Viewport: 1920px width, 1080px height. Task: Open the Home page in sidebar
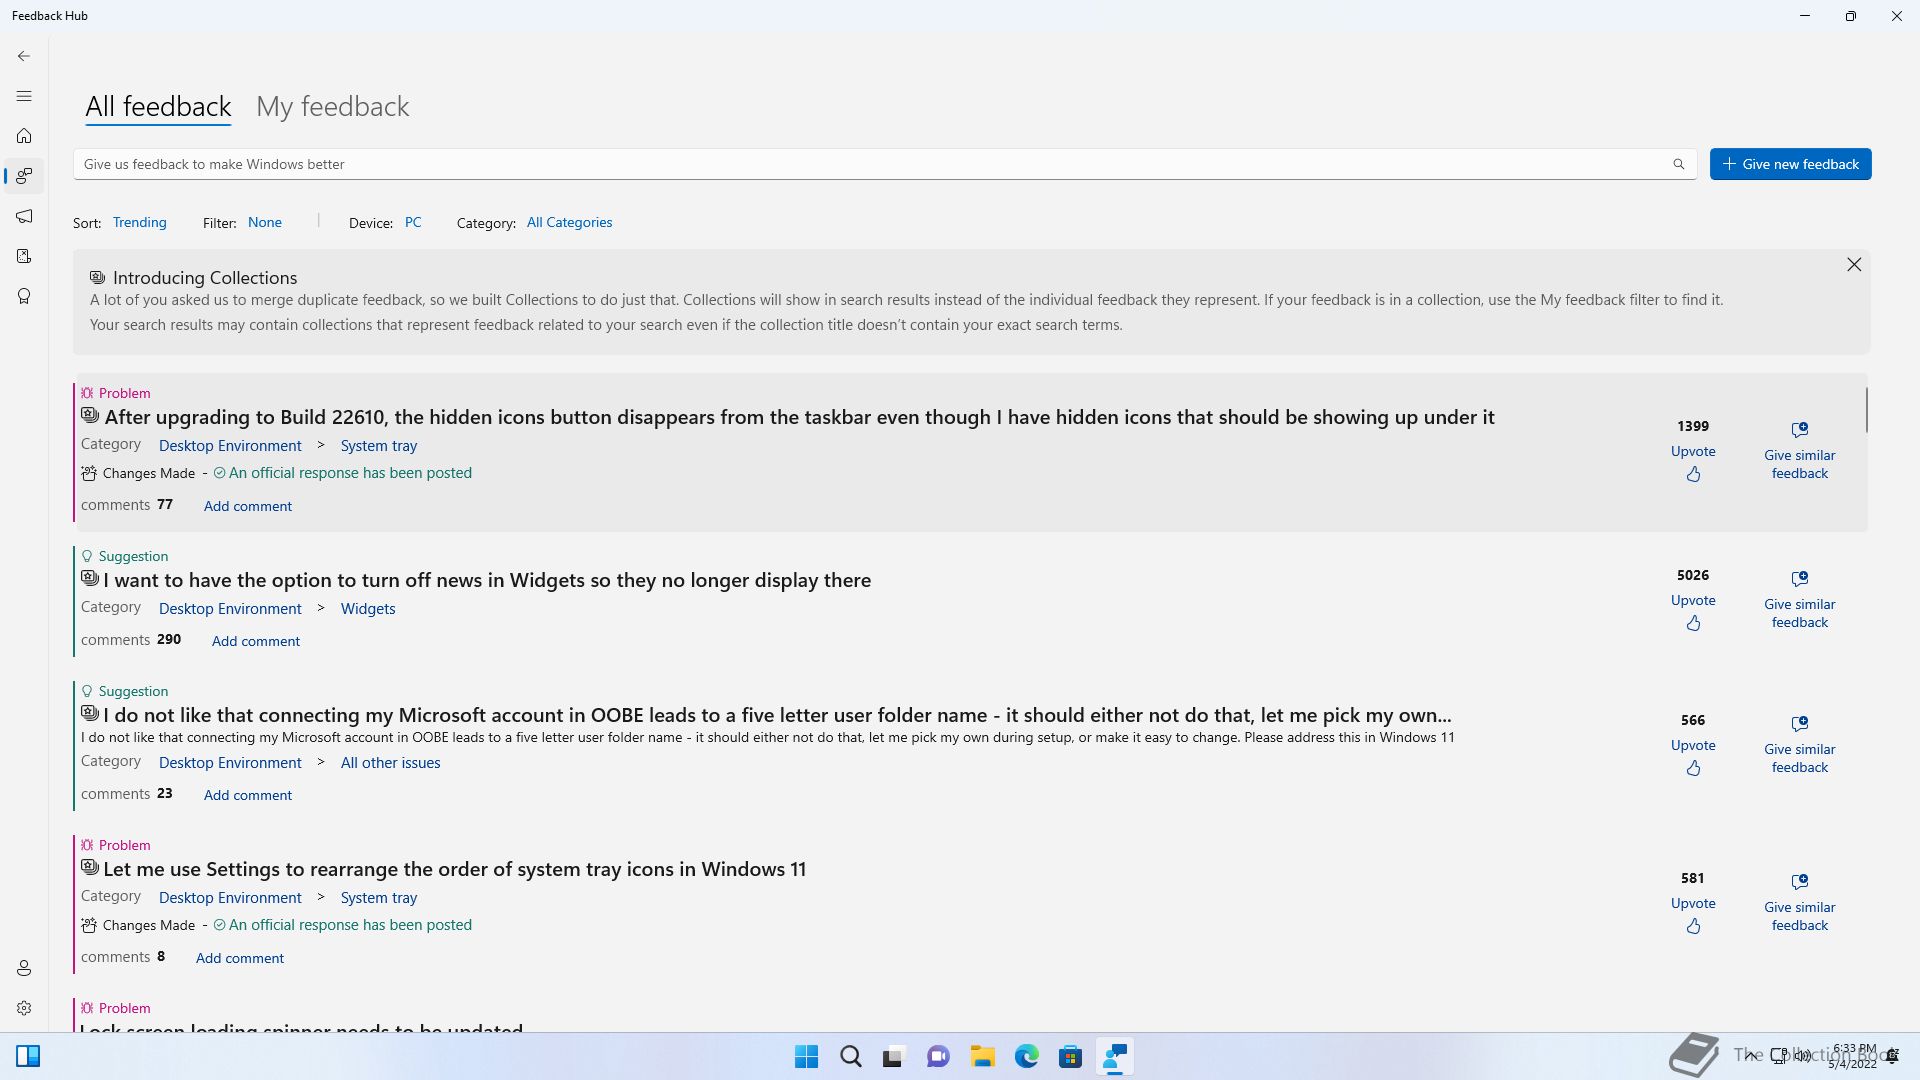click(x=24, y=136)
